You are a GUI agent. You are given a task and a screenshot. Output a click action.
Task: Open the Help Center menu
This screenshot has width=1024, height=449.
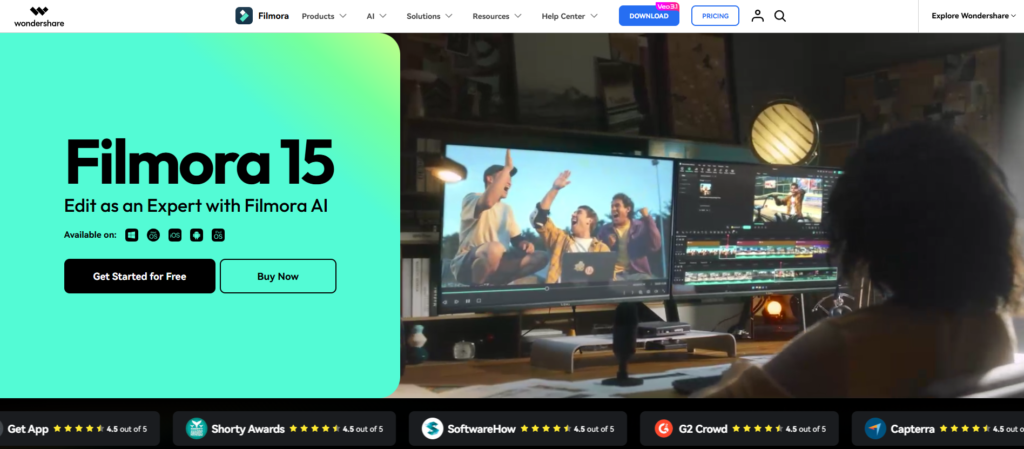coord(569,16)
